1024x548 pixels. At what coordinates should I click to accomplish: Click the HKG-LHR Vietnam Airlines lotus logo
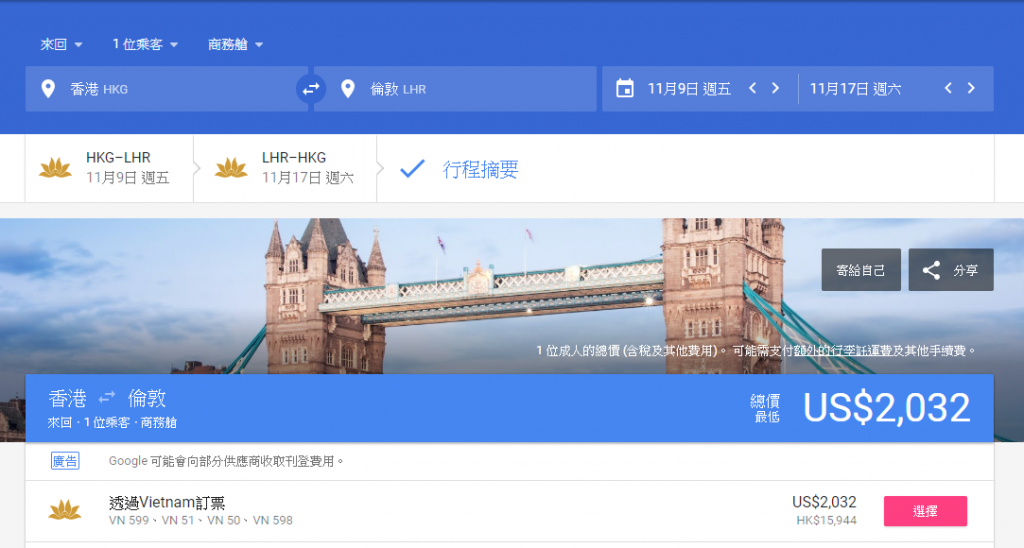(56, 168)
